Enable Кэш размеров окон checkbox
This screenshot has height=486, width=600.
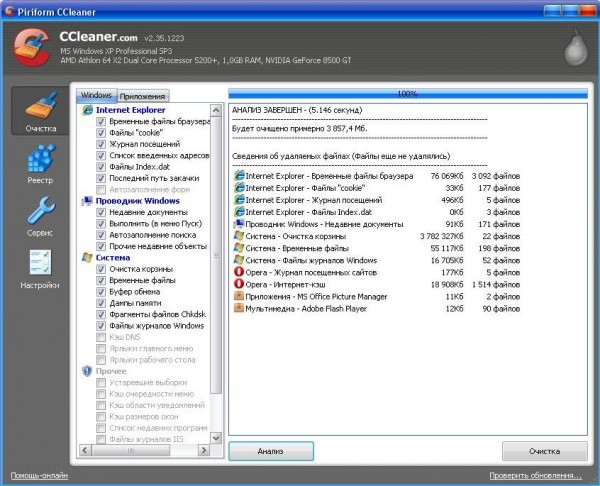click(x=101, y=417)
